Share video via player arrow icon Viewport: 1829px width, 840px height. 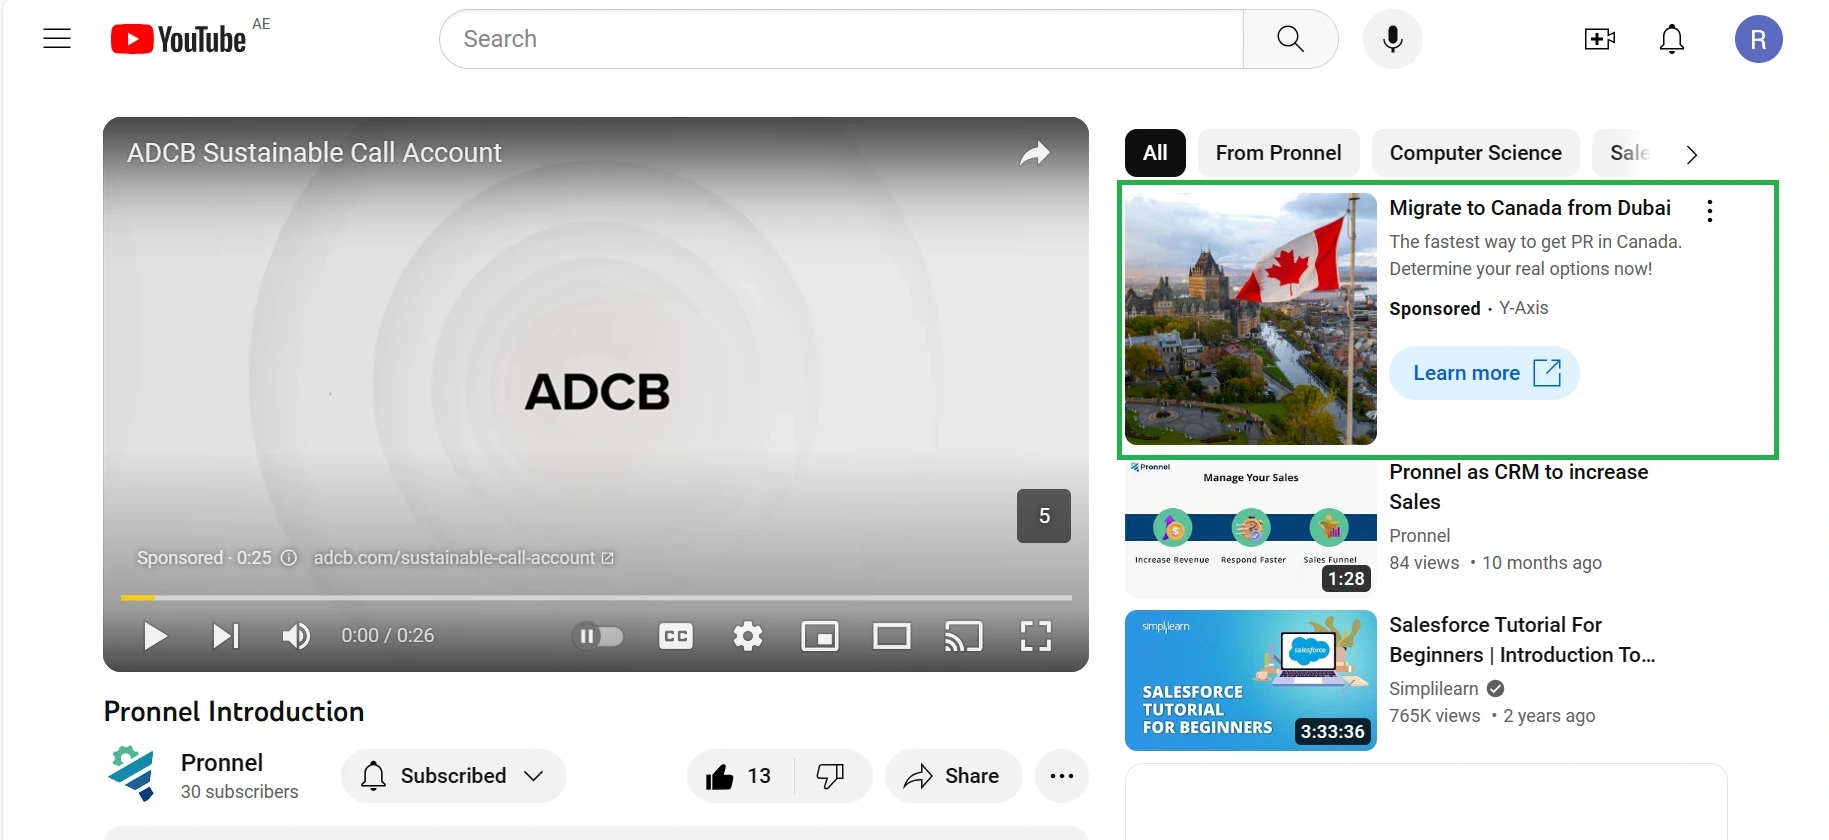1035,153
